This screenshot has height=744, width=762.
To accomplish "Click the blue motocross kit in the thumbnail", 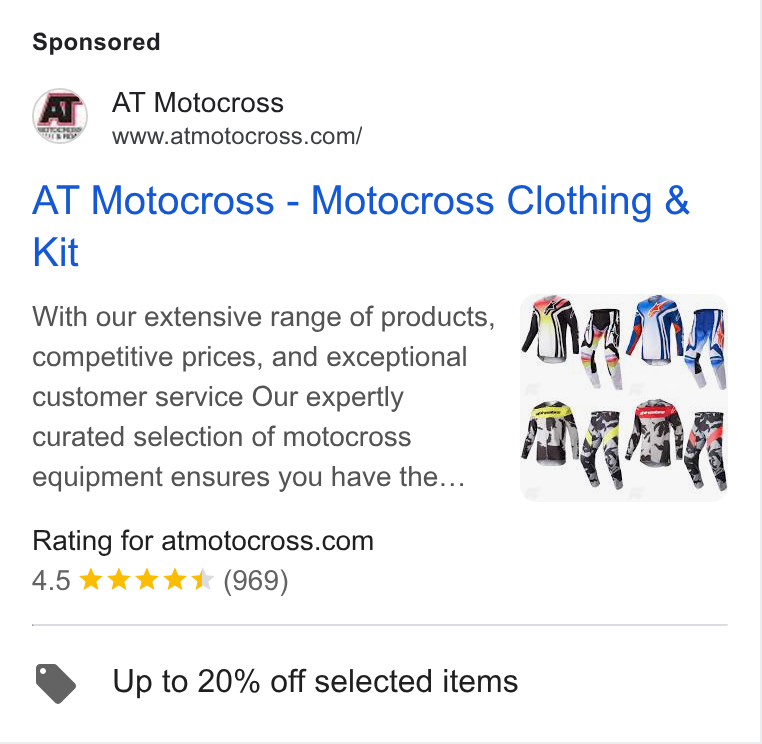I will tap(676, 341).
